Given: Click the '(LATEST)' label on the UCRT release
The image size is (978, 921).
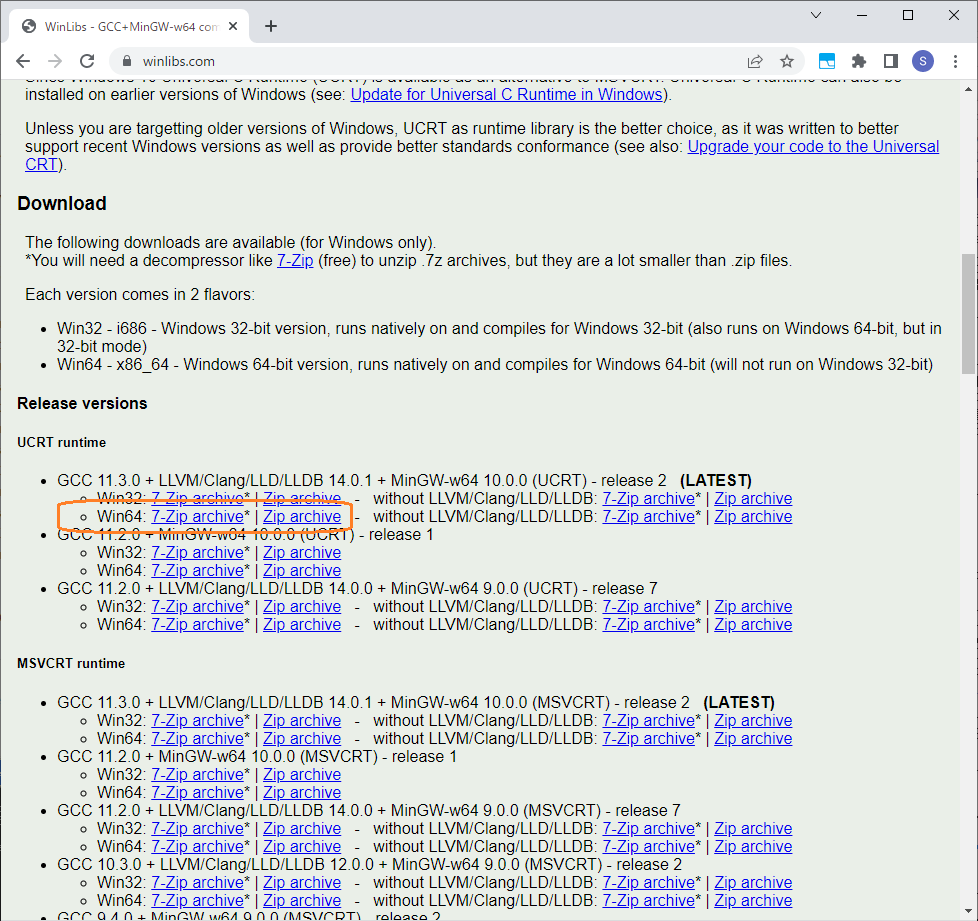Looking at the screenshot, I should click(716, 481).
